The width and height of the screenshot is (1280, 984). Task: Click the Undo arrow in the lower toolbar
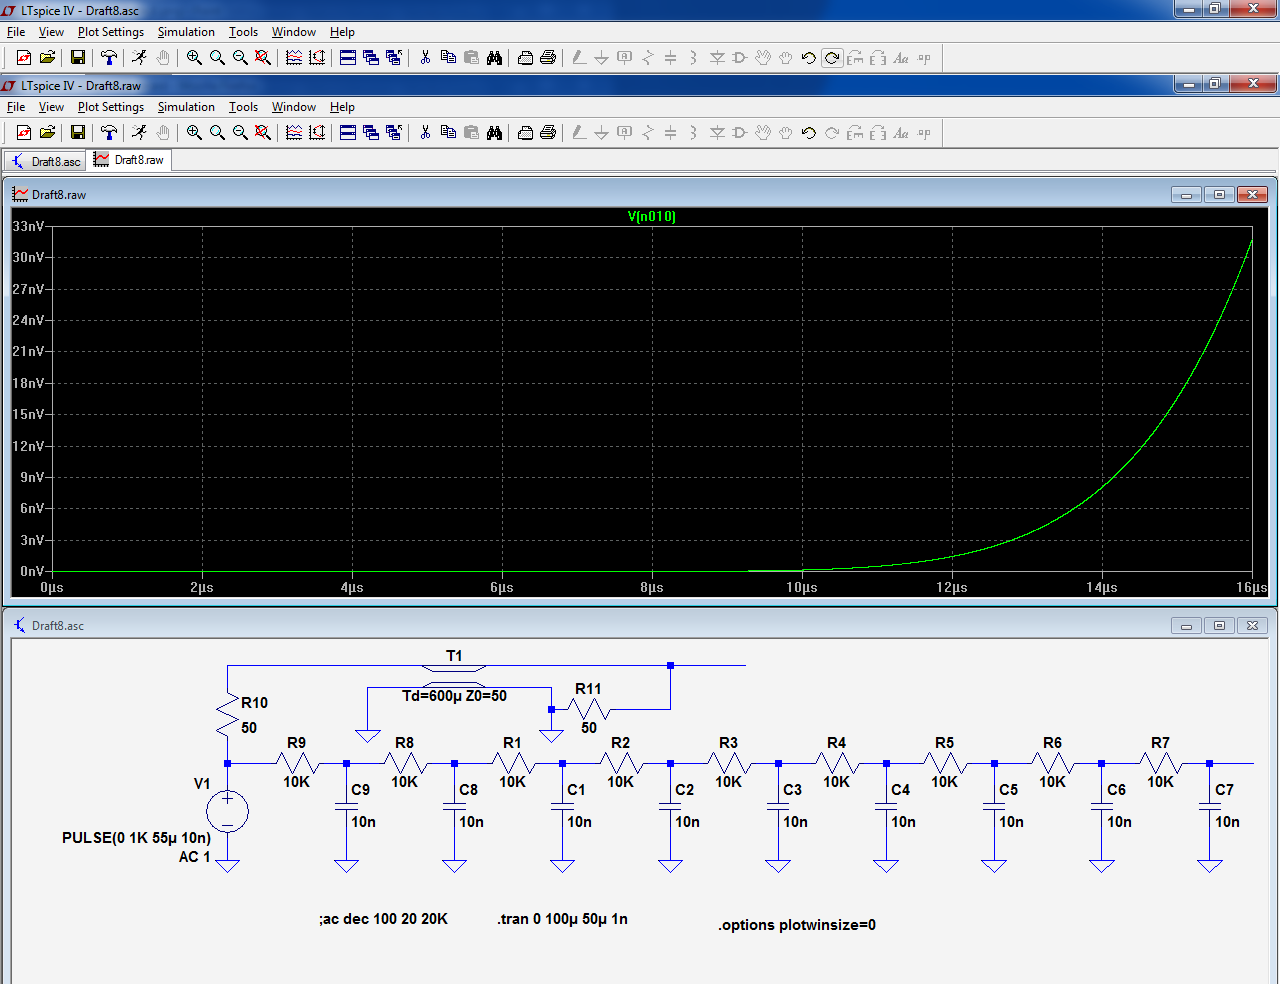click(x=808, y=133)
